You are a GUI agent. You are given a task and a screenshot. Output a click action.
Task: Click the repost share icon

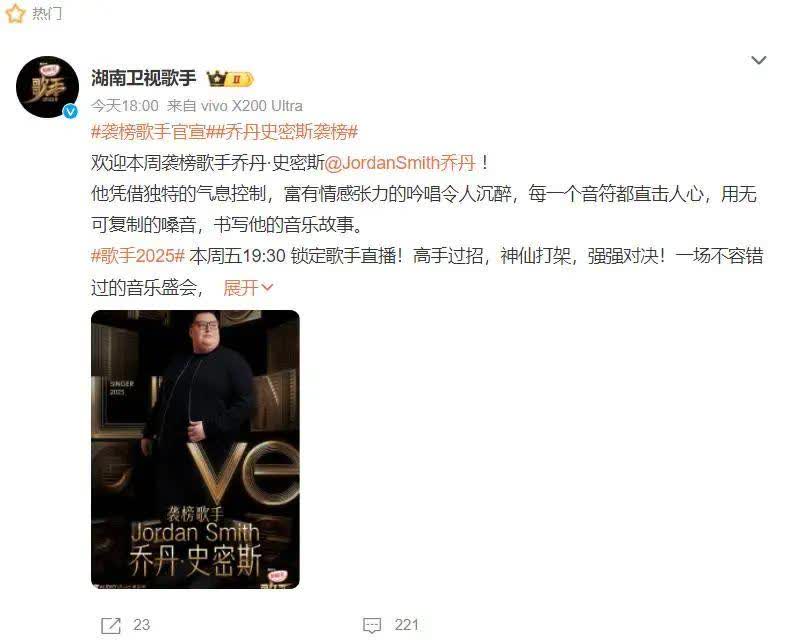pyautogui.click(x=111, y=625)
